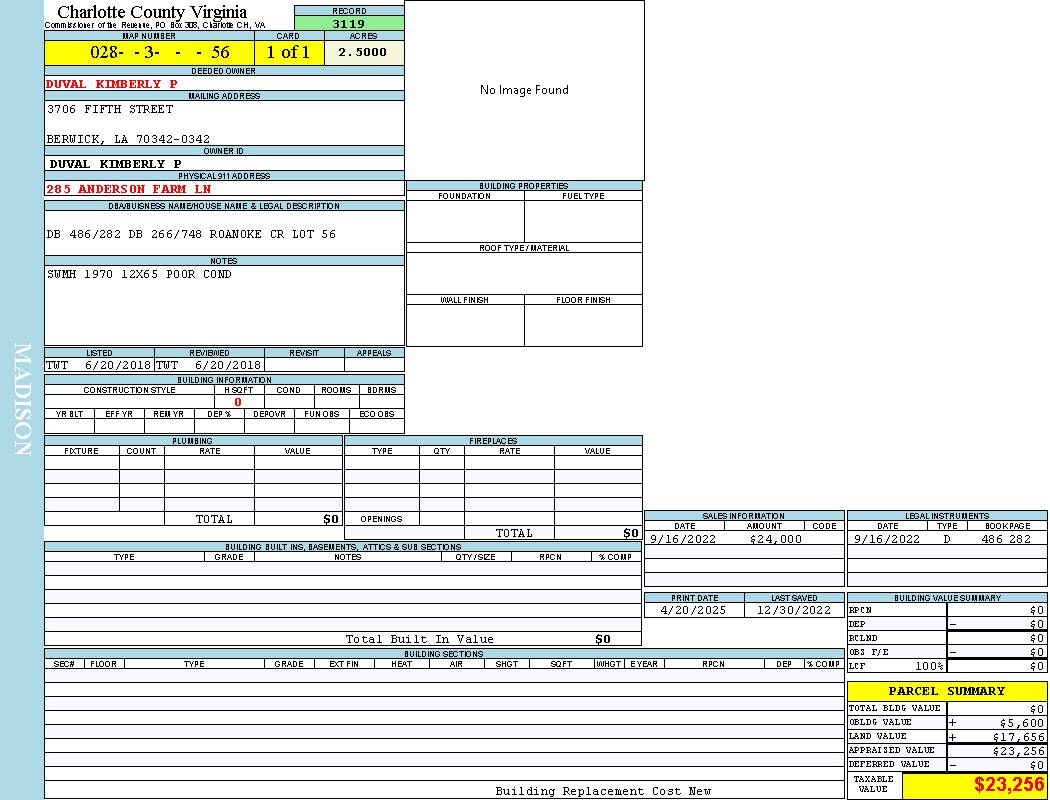This screenshot has height=800, width=1050.
Task: Click the acres value 2.5000
Action: tap(363, 53)
